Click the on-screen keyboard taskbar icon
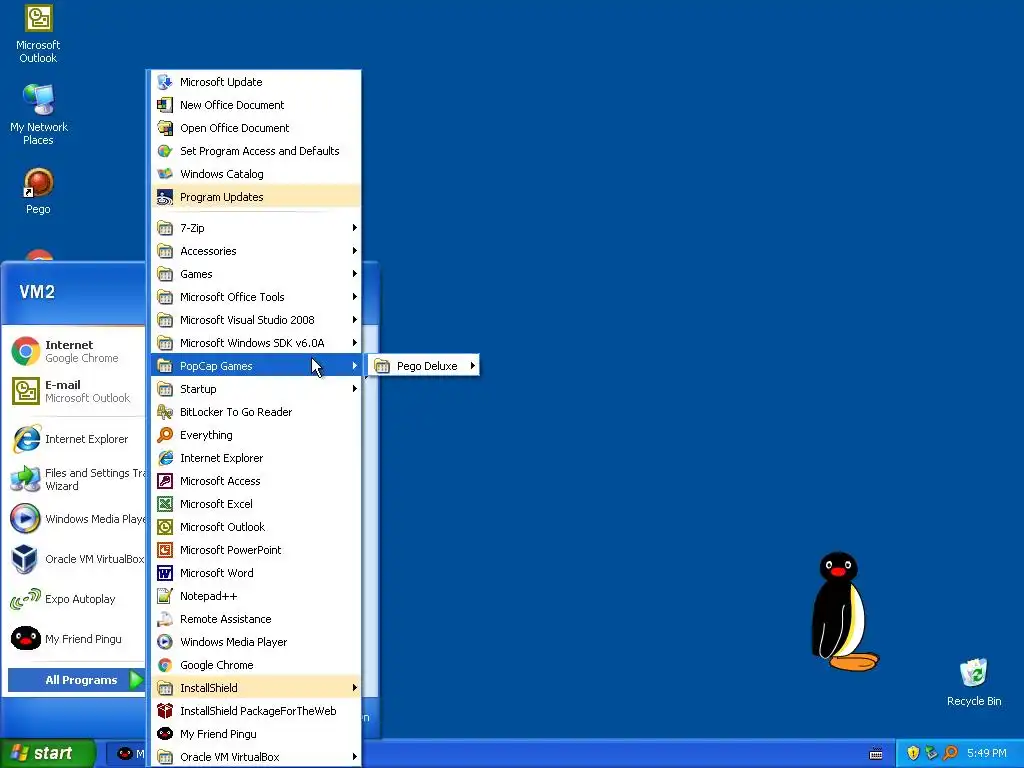Screen dimensions: 1024x768 (876, 754)
